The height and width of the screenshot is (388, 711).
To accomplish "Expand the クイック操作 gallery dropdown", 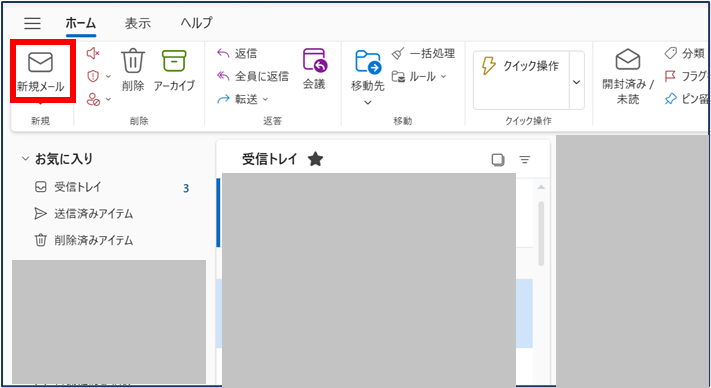I will click(x=576, y=82).
